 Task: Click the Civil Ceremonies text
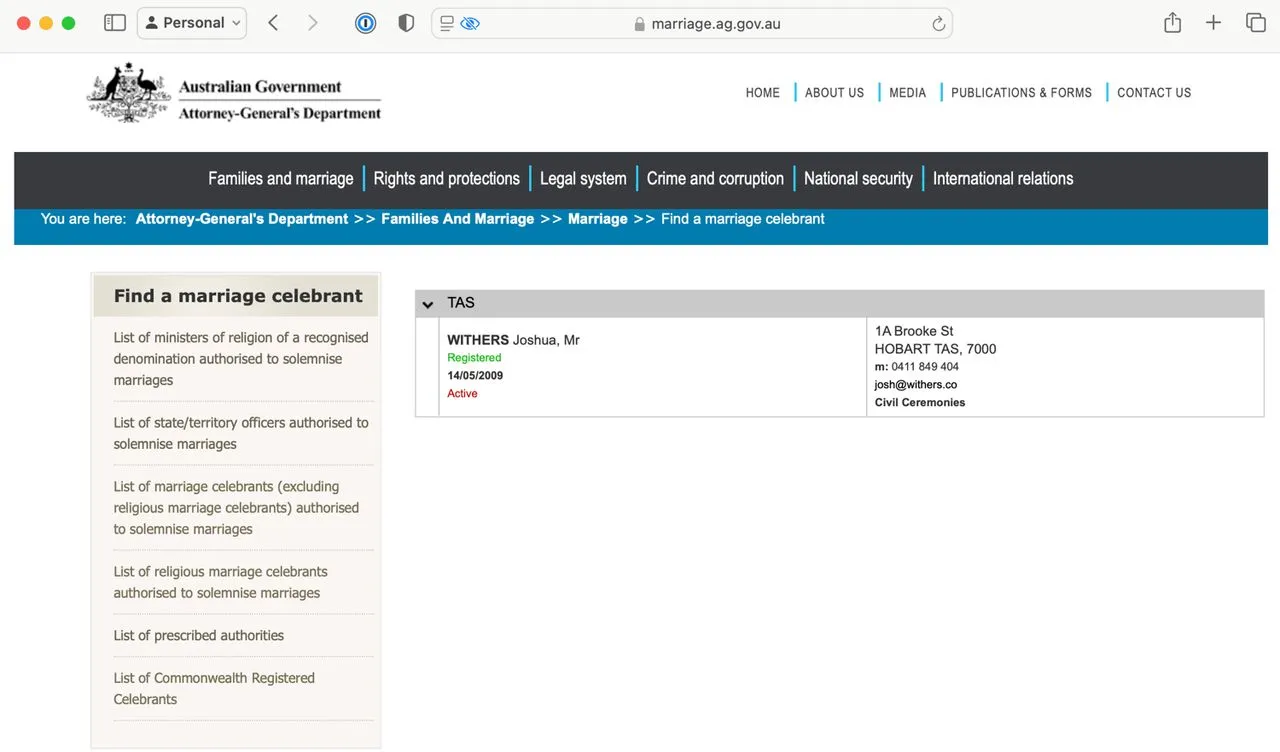920,403
